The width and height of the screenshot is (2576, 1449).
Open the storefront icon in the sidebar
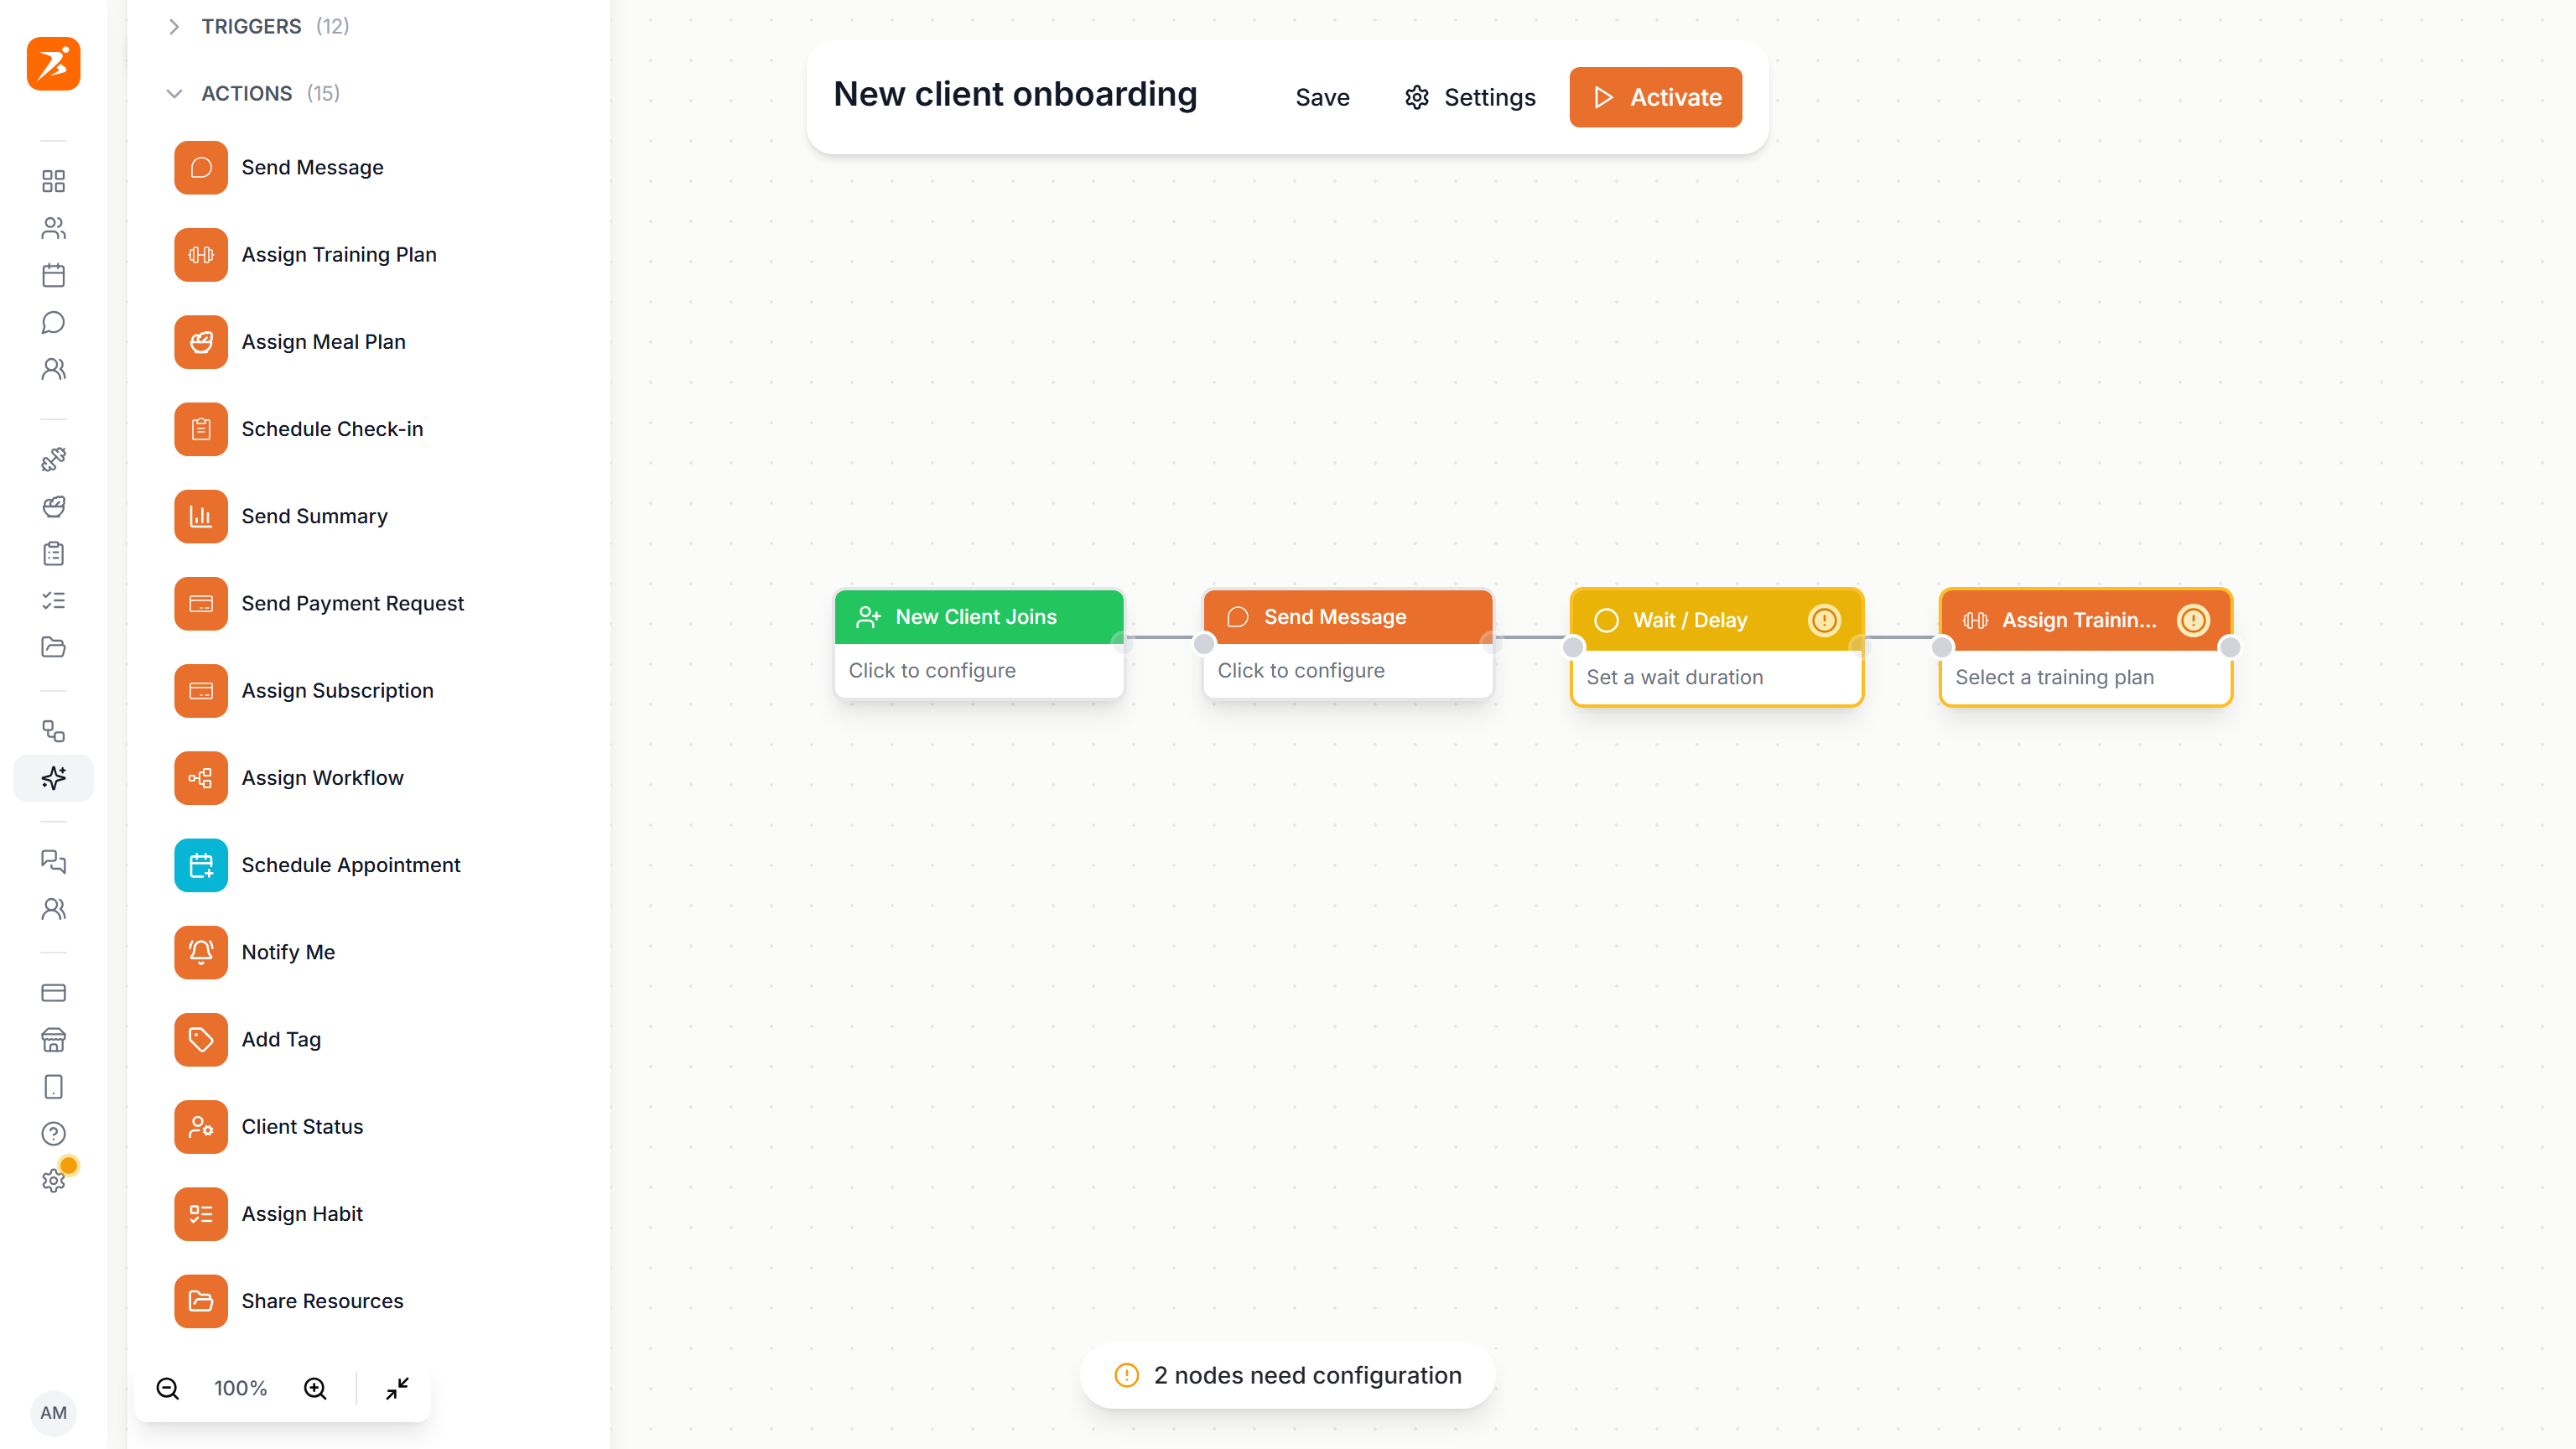pos(53,1040)
